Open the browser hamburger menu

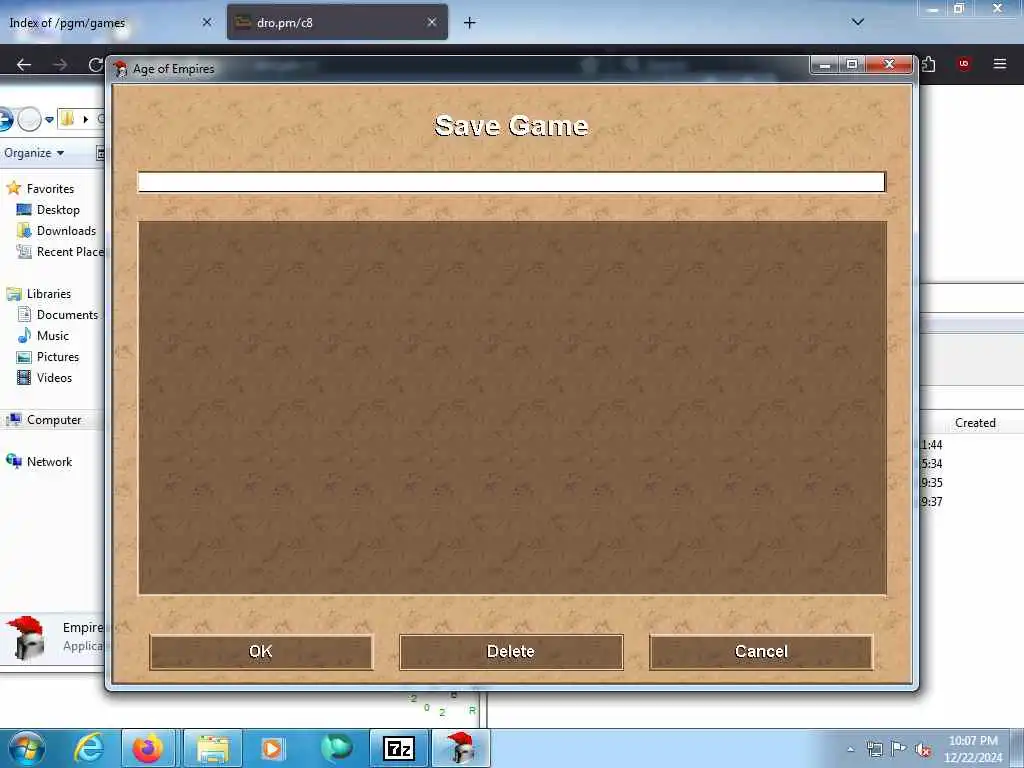(999, 64)
